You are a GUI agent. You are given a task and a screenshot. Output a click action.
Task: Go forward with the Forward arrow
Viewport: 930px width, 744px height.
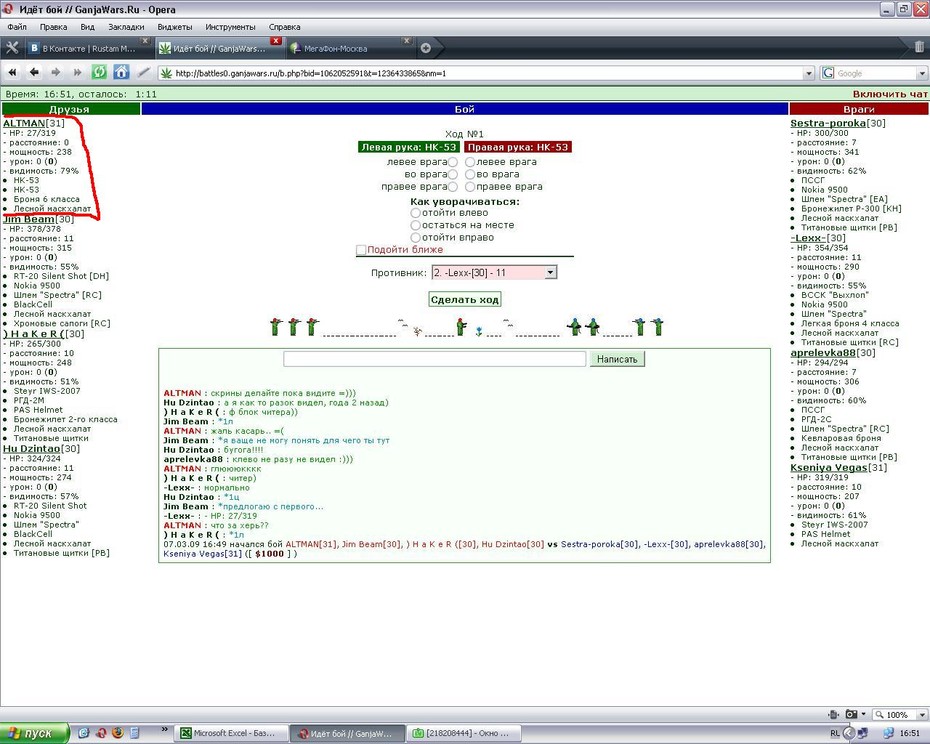coord(56,72)
